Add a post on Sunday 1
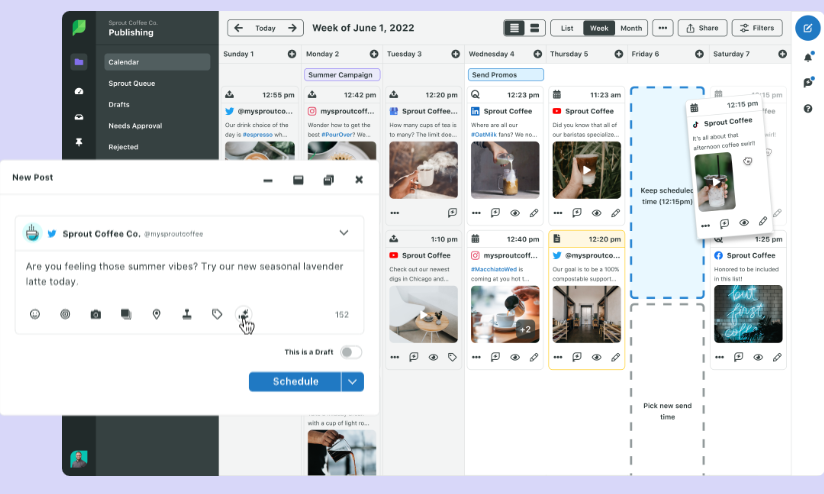This screenshot has height=494, width=824. [x=292, y=54]
